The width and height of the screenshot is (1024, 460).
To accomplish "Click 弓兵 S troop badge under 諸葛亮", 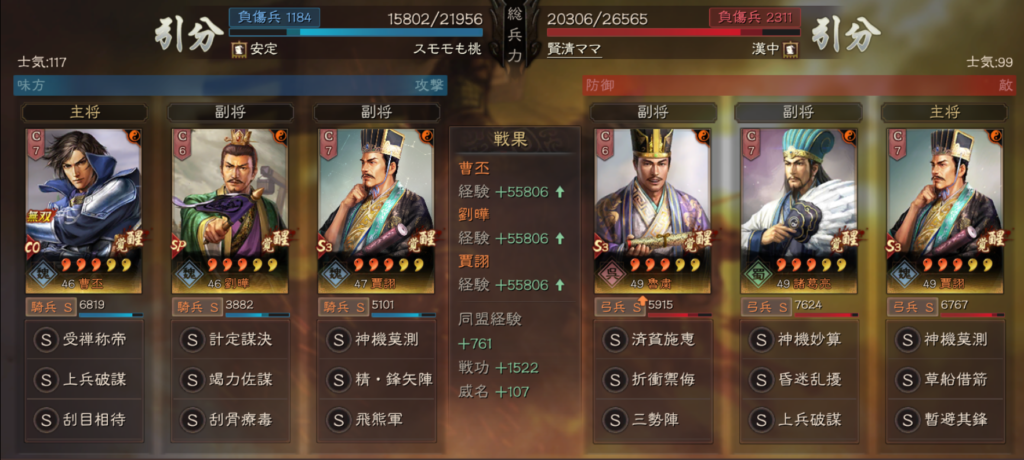I will click(x=766, y=306).
